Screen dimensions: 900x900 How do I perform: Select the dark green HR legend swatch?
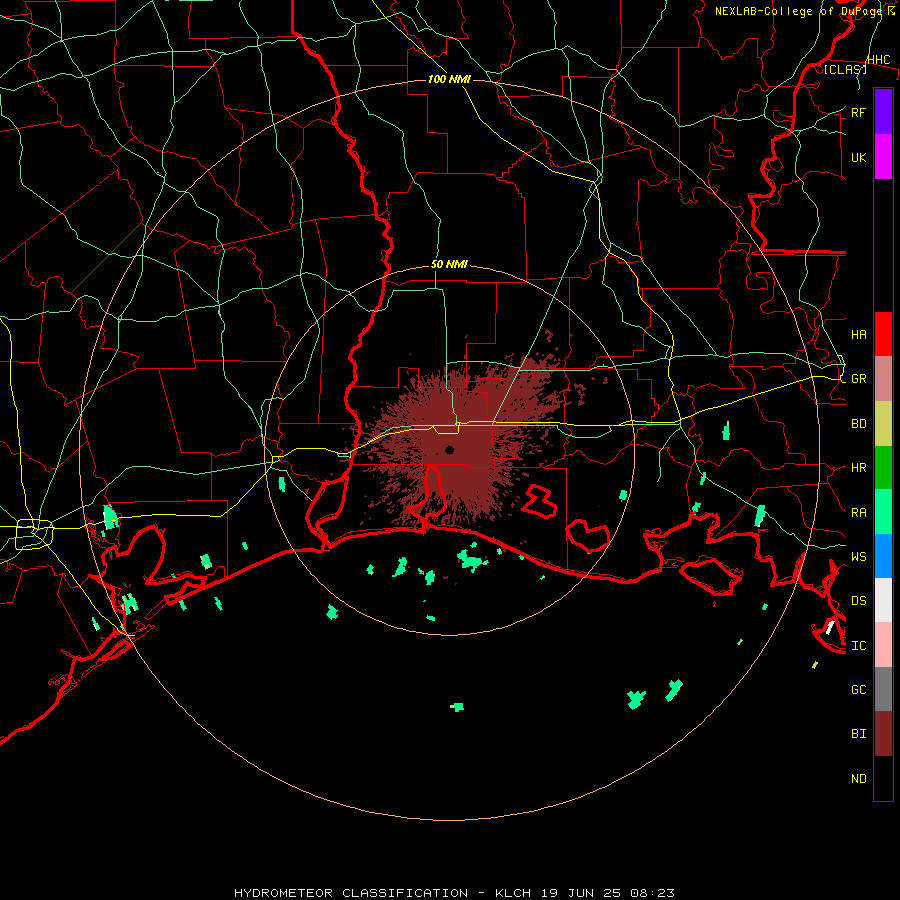coord(883,467)
